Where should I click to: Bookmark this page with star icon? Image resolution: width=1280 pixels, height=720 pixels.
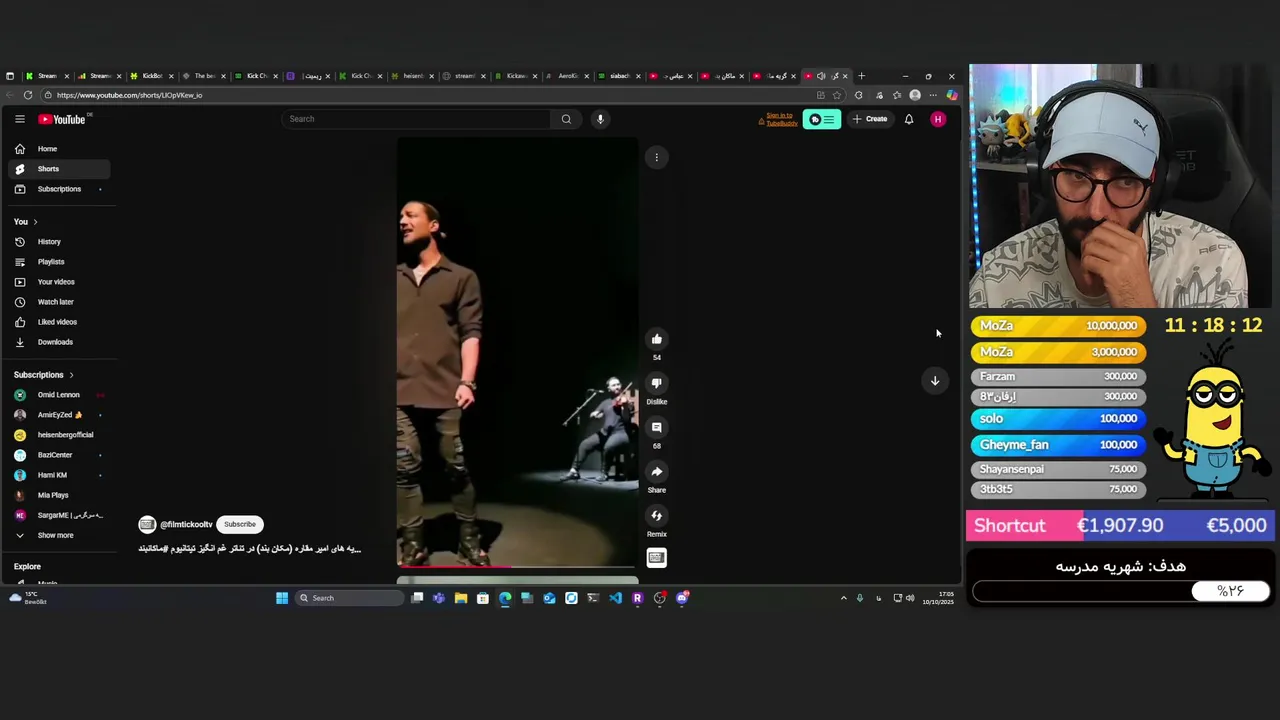coord(837,95)
